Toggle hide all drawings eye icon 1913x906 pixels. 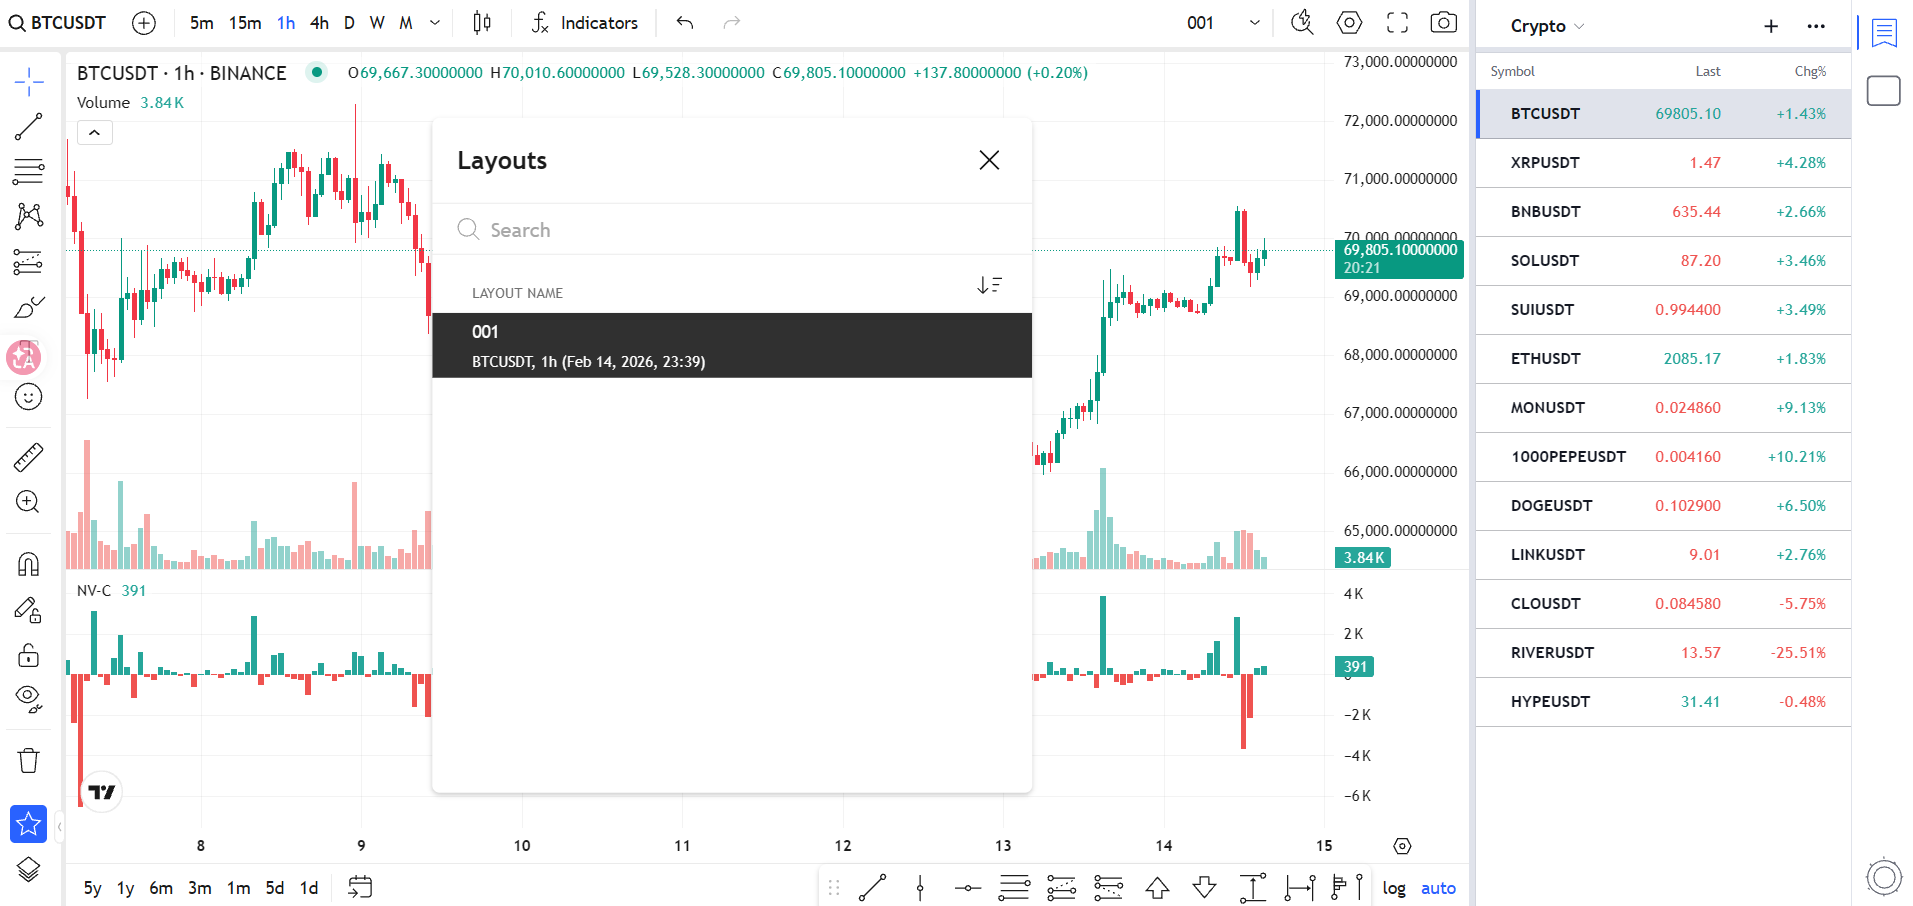pyautogui.click(x=29, y=699)
